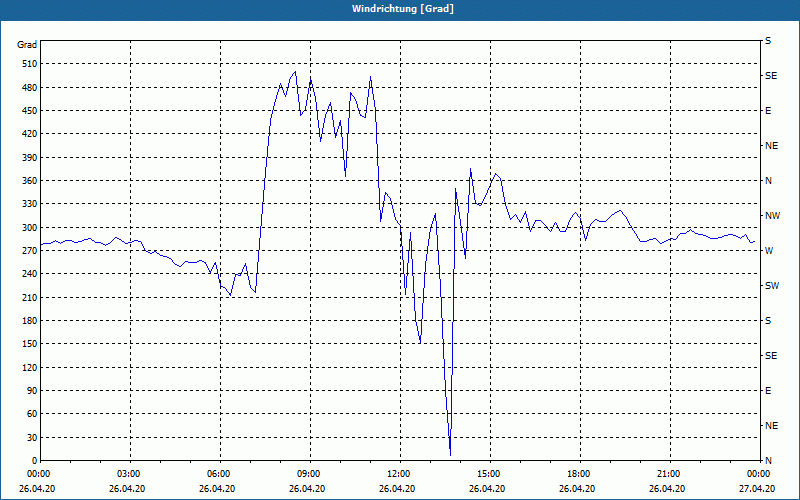The width and height of the screenshot is (800, 500).
Task: Select the 450 y-axis tick label
Action: click(x=30, y=111)
